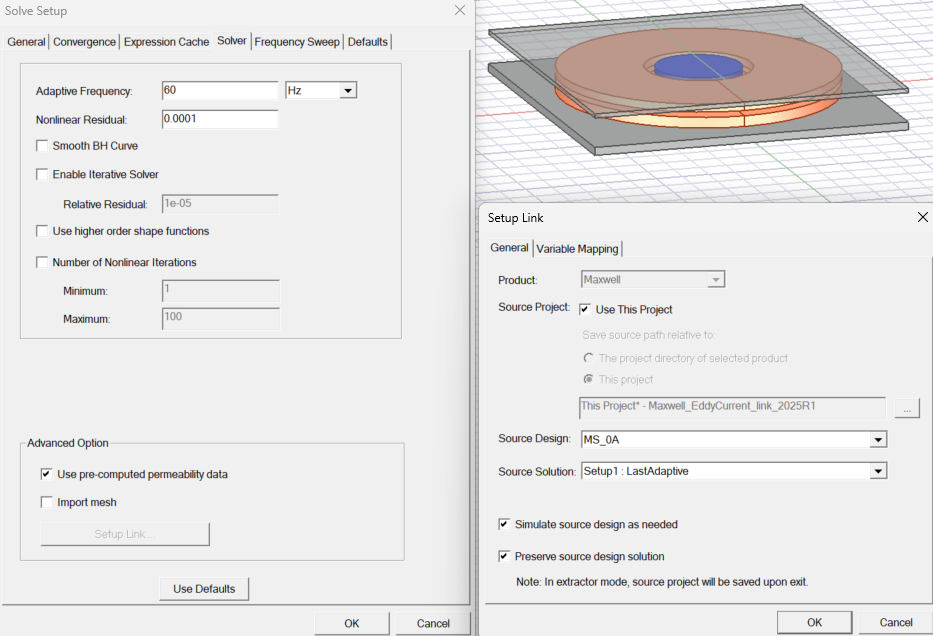
Task: Expand the Source Design MS_0A dropdown
Action: click(877, 440)
